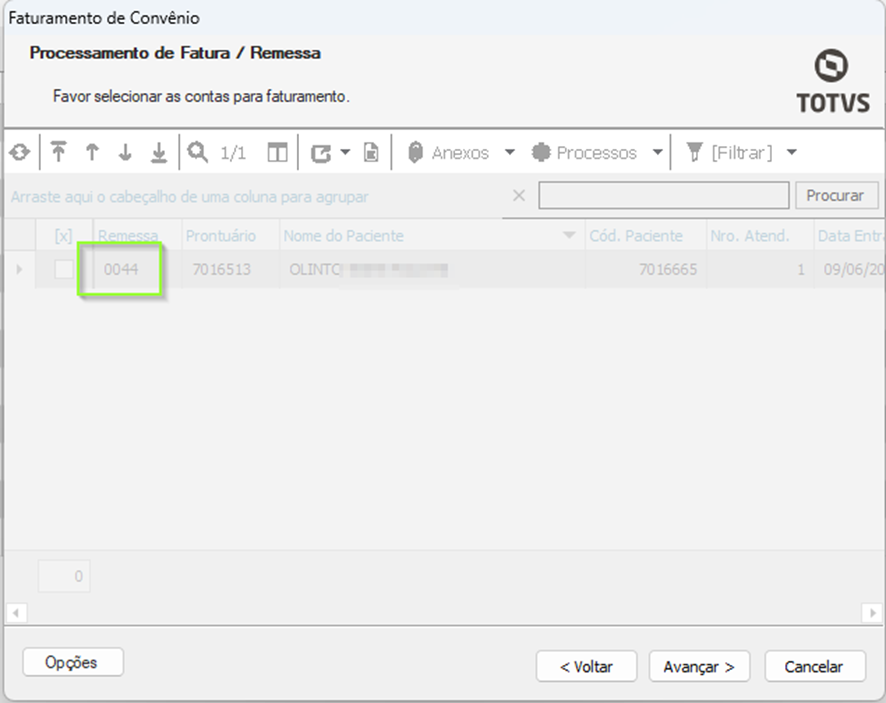Click the Nome do Paciente column header
Image resolution: width=886 pixels, height=703 pixels.
[432, 236]
